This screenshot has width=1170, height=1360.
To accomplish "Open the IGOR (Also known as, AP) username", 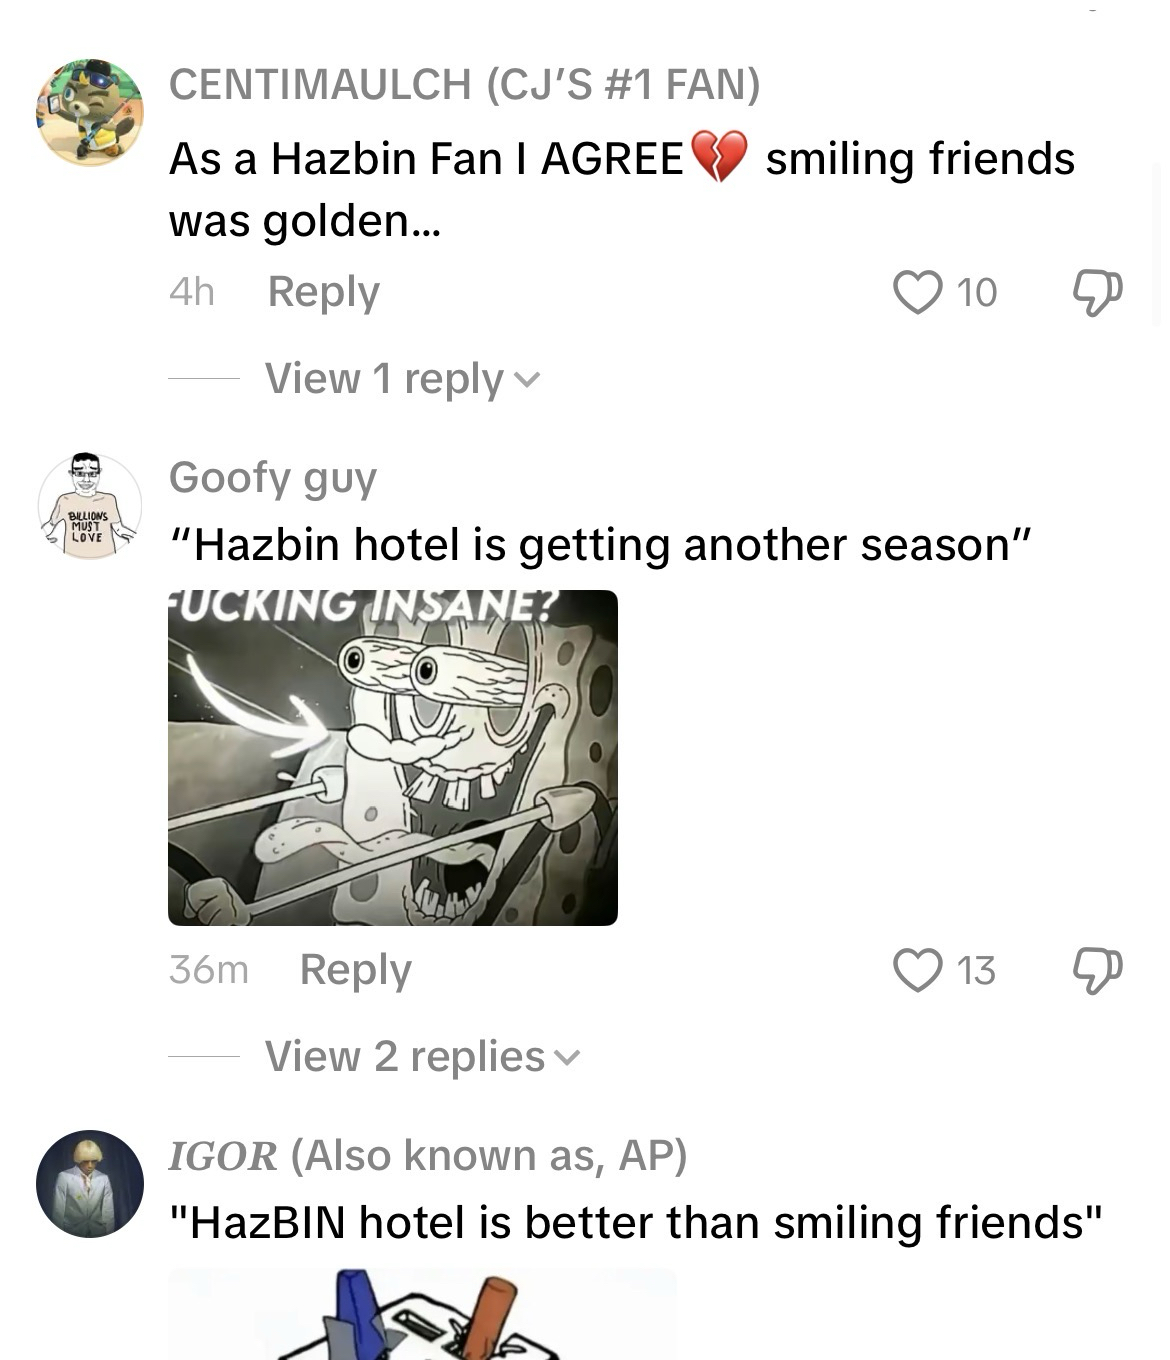I will coord(428,1156).
